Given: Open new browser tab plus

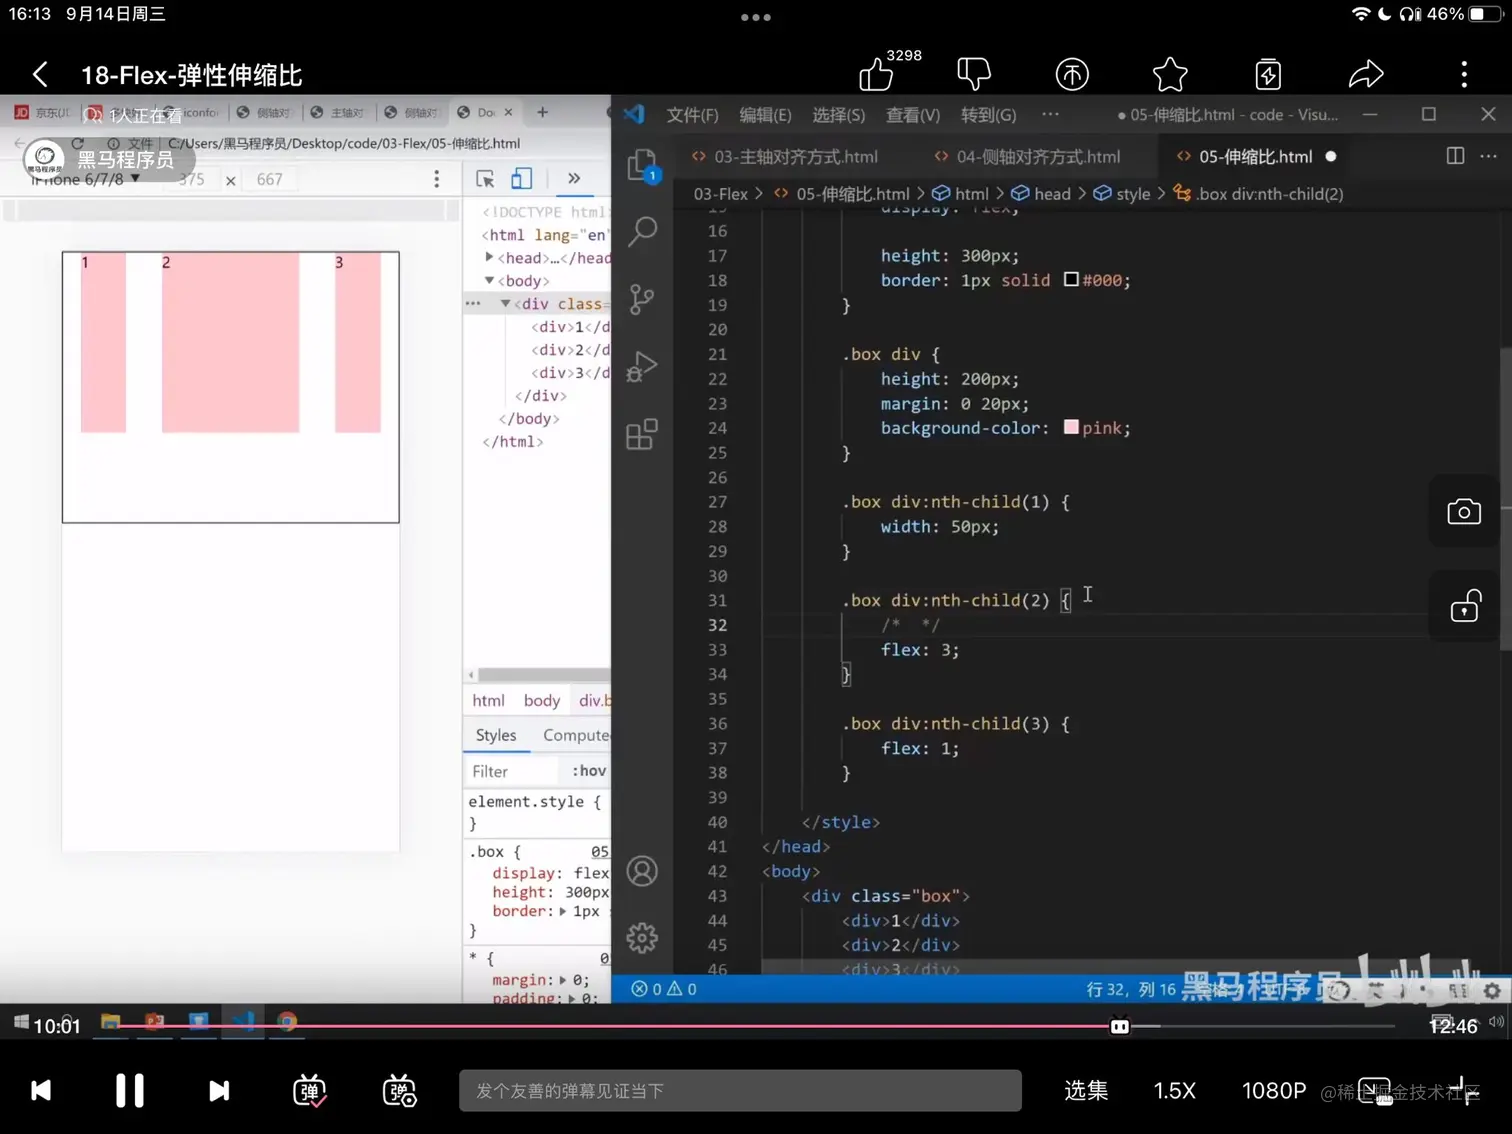Looking at the screenshot, I should point(542,112).
